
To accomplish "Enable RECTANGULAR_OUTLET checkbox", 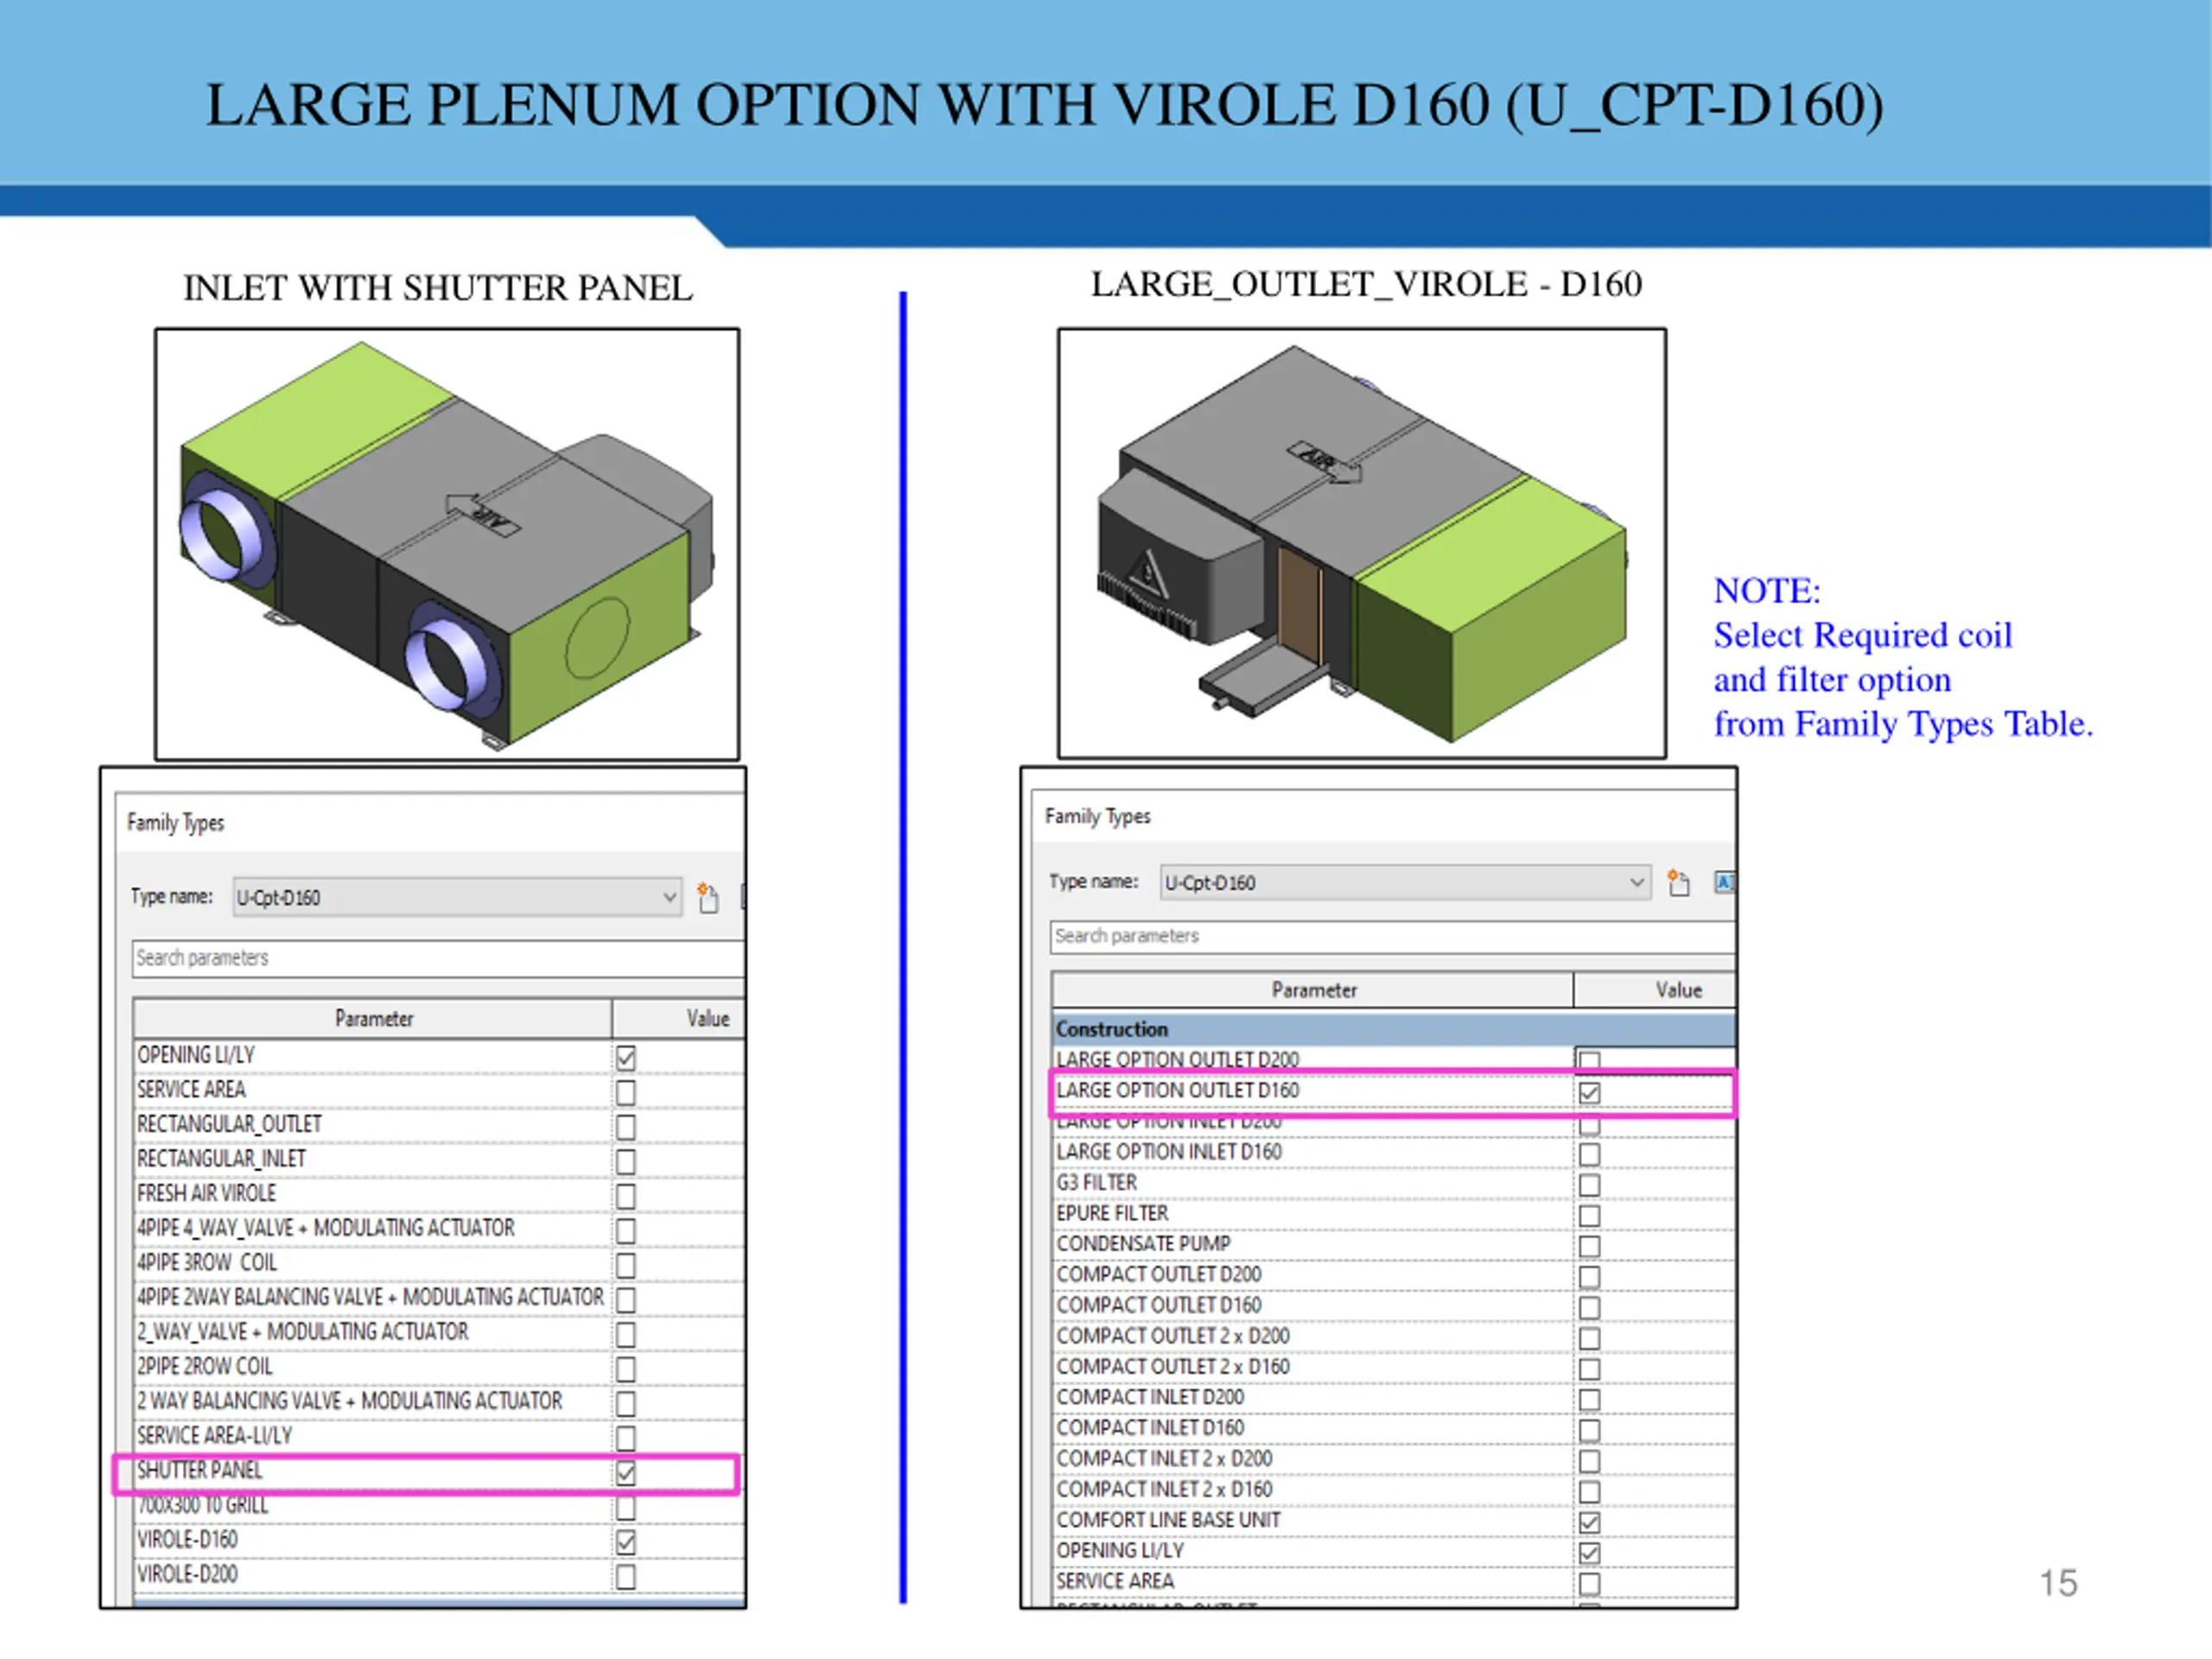I will point(626,1127).
